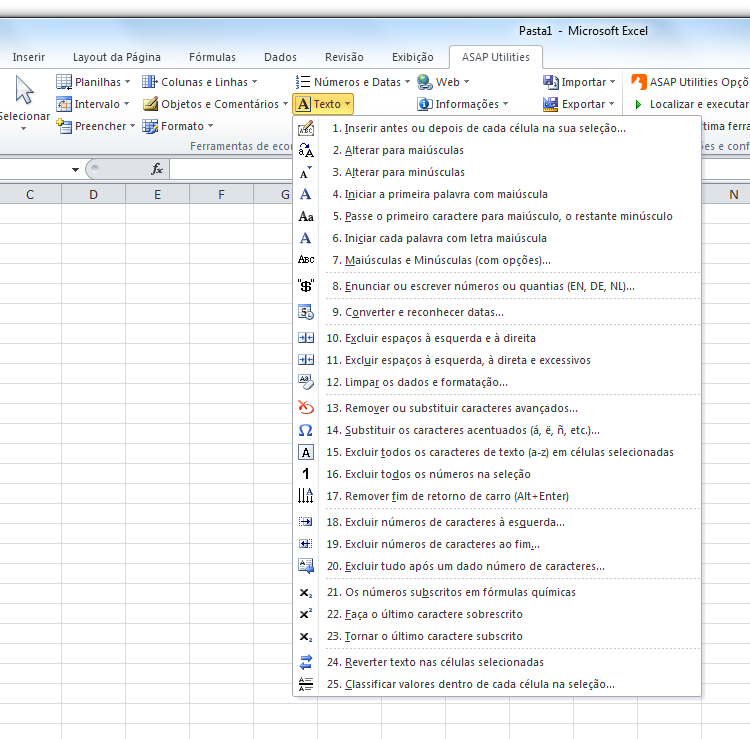
Task: Click the subscript icon beside item 23
Action: [x=306, y=637]
